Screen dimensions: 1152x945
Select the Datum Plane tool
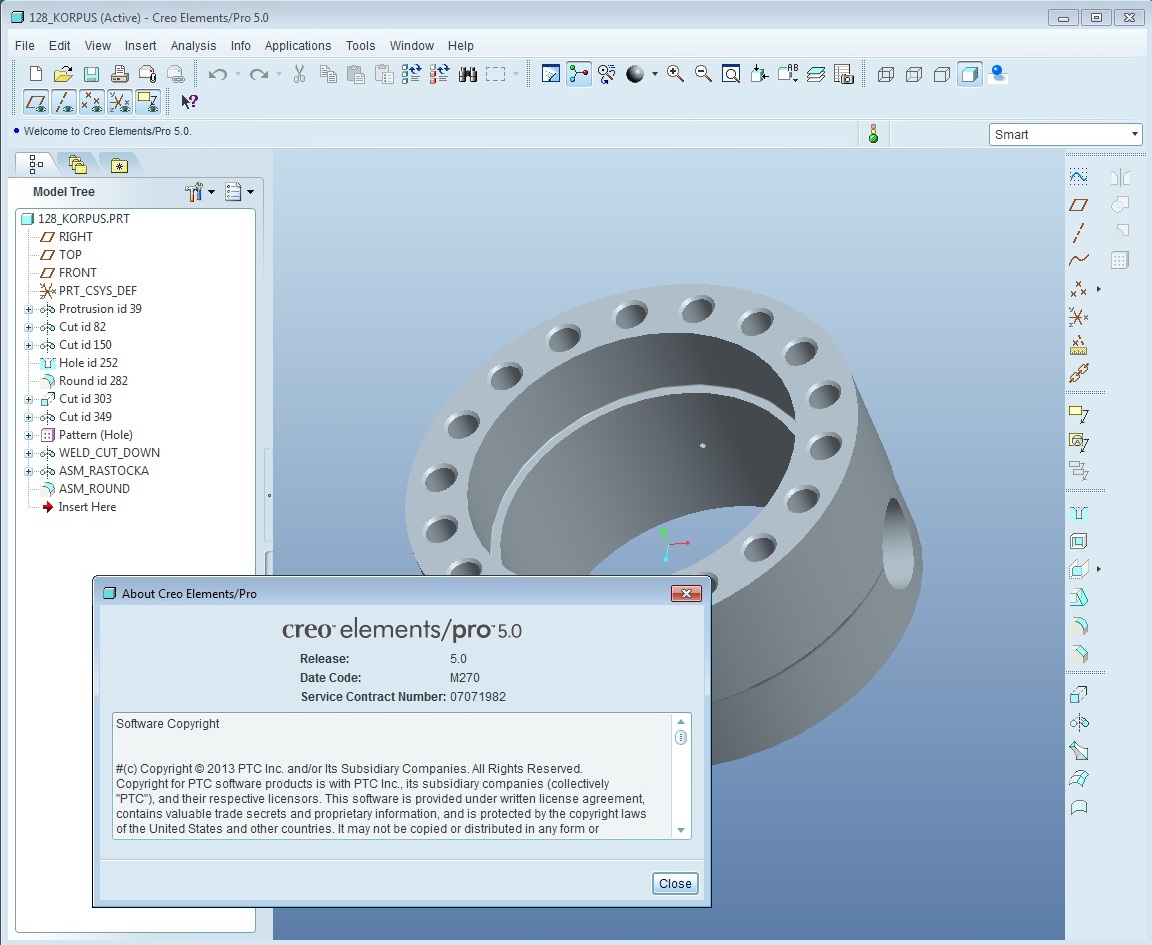point(1079,205)
